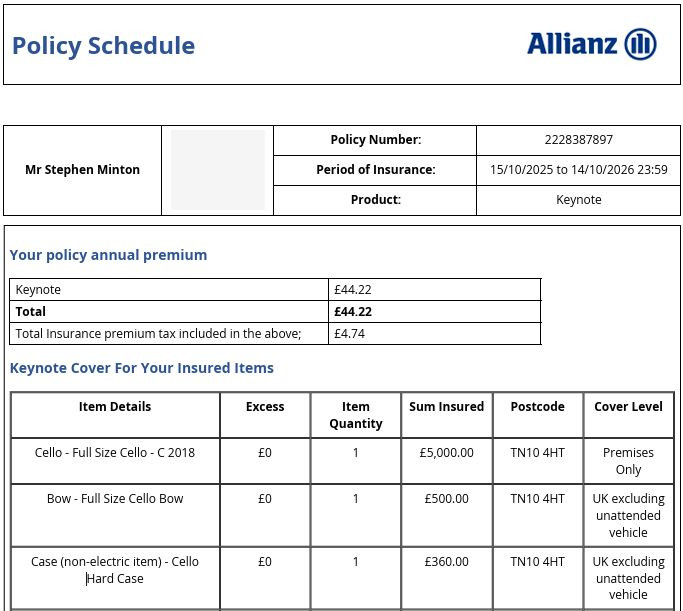
Task: Click the Keynote Cover For Your Insured Items heading
Action: click(x=142, y=368)
